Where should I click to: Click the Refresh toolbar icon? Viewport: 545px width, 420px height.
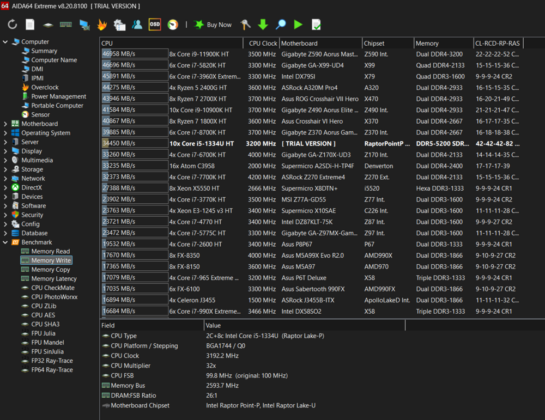point(12,24)
